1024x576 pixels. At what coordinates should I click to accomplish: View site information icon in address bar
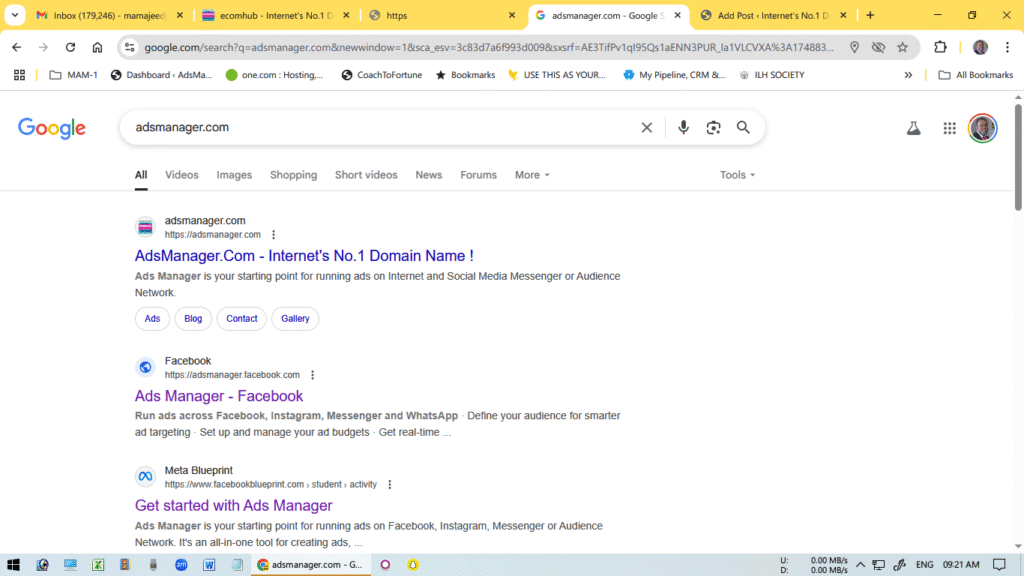click(129, 47)
